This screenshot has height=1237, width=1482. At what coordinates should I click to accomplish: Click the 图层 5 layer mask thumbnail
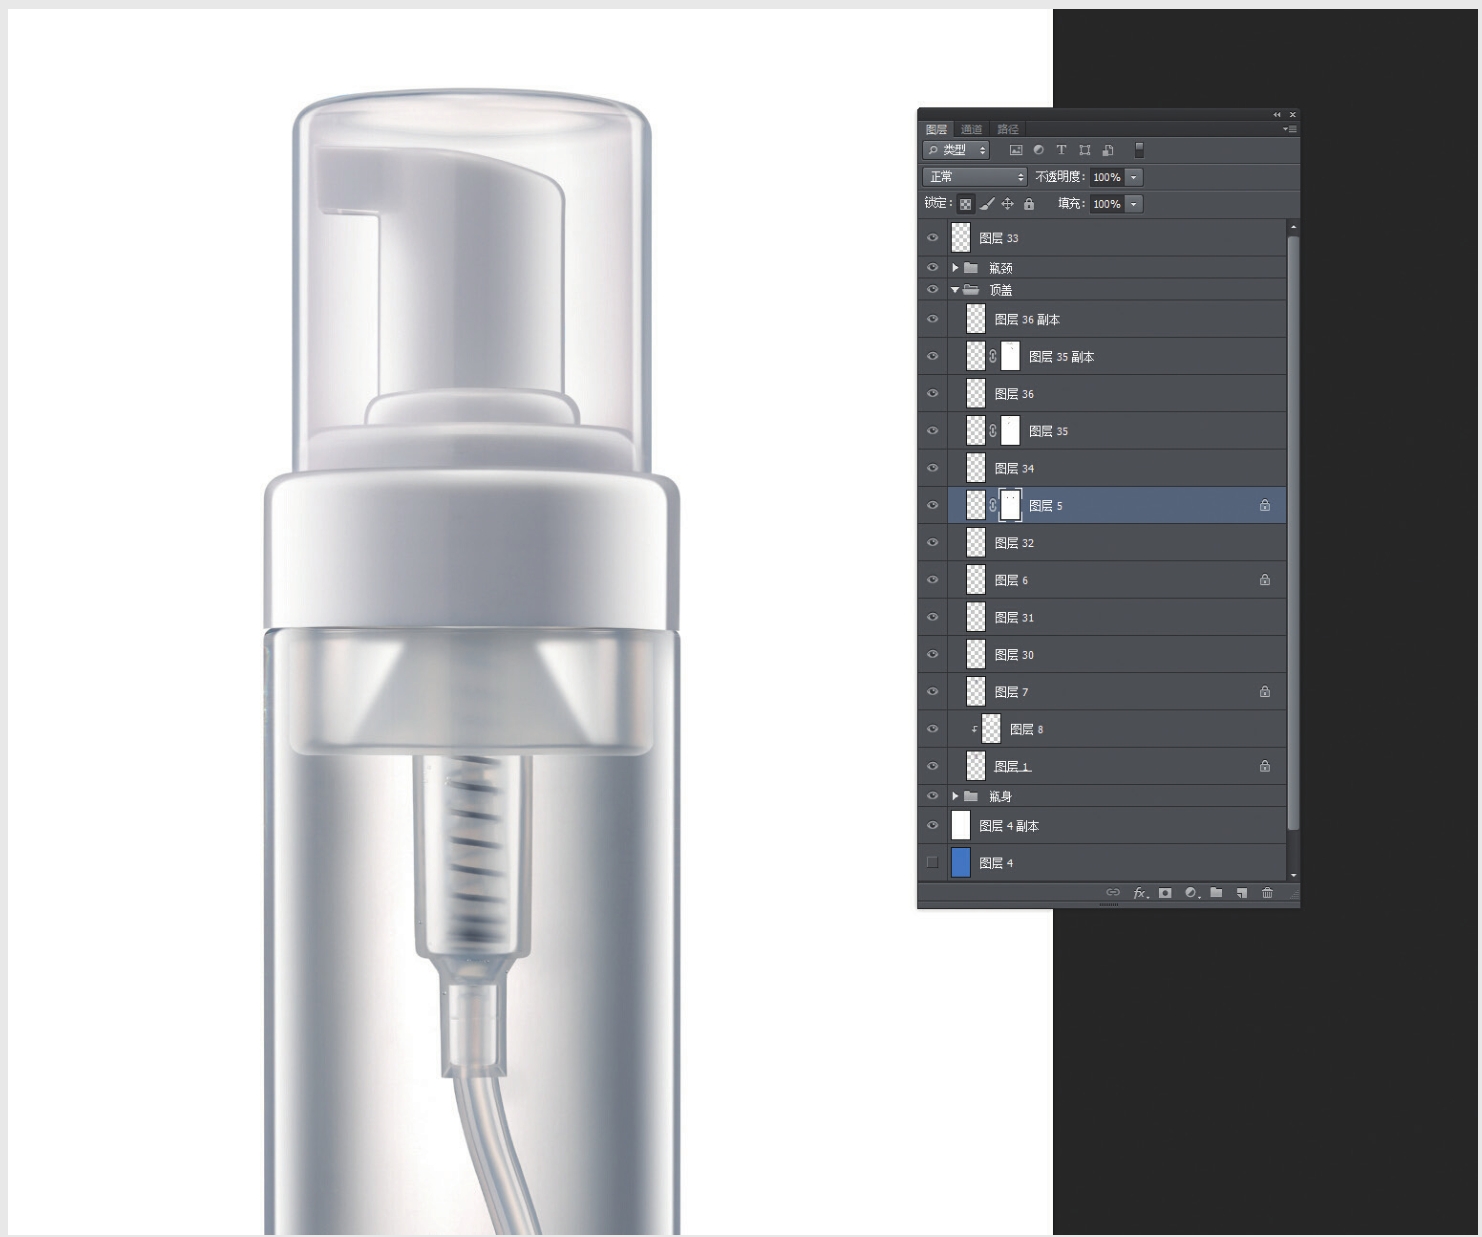pos(1010,506)
